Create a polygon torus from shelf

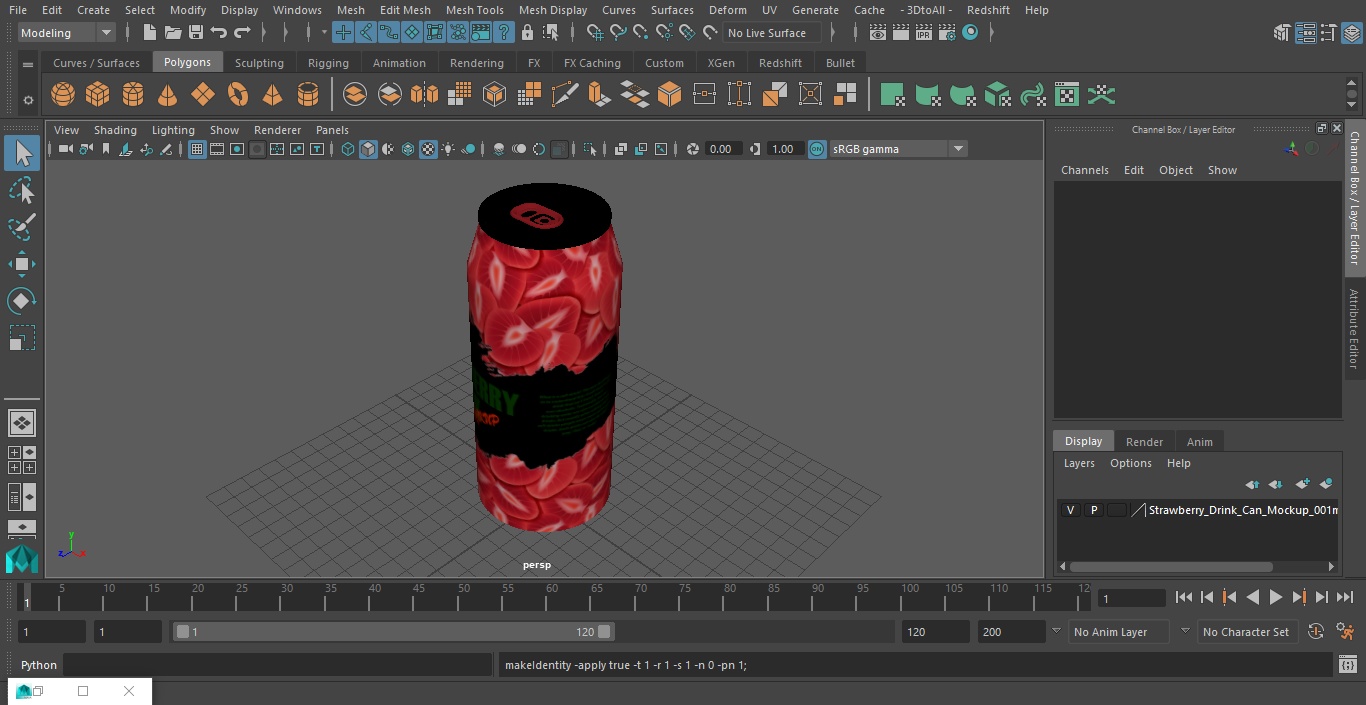(238, 95)
